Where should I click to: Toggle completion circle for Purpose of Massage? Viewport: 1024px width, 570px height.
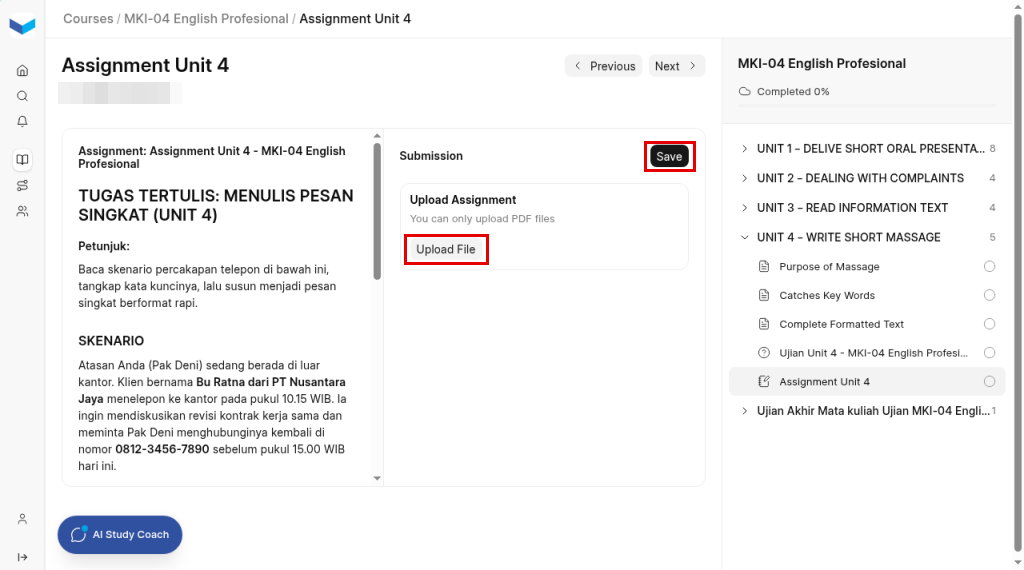989,266
